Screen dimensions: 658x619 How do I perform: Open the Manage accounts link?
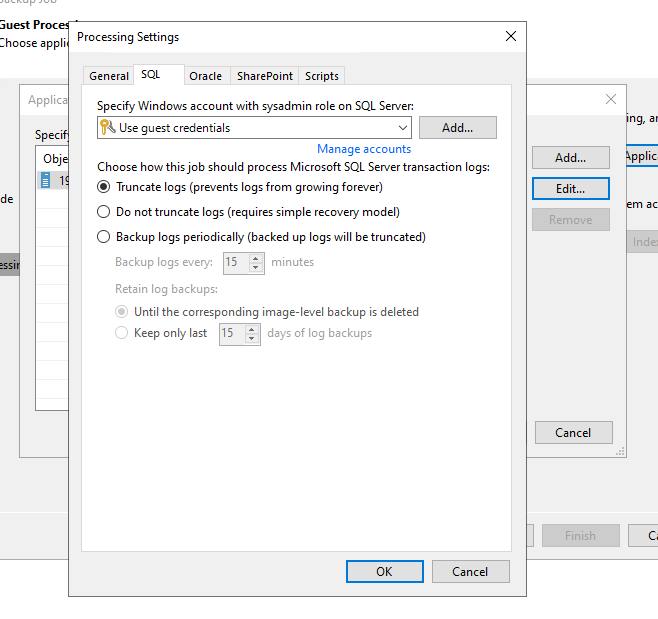[x=364, y=149]
